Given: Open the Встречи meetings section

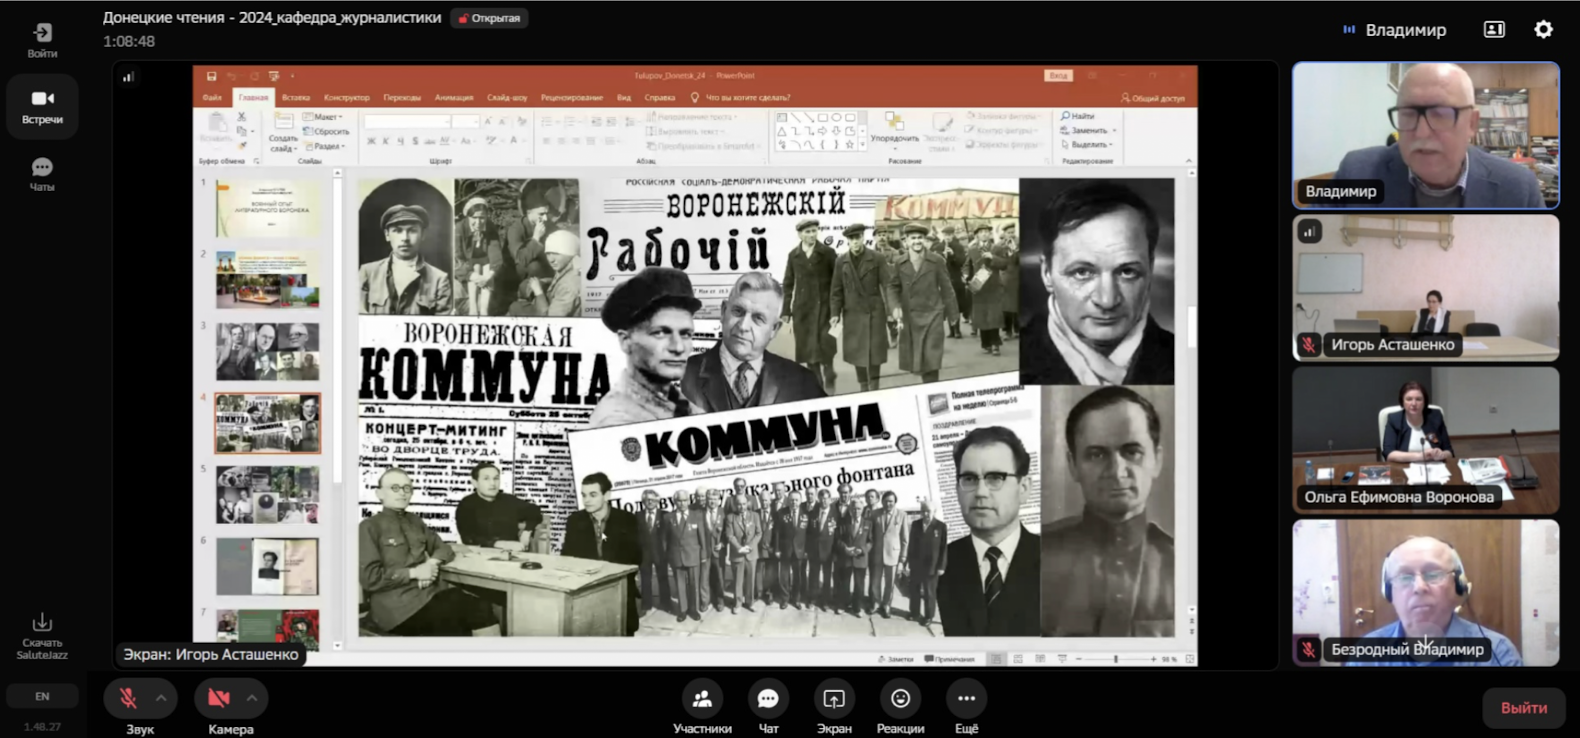Looking at the screenshot, I should pos(42,106).
